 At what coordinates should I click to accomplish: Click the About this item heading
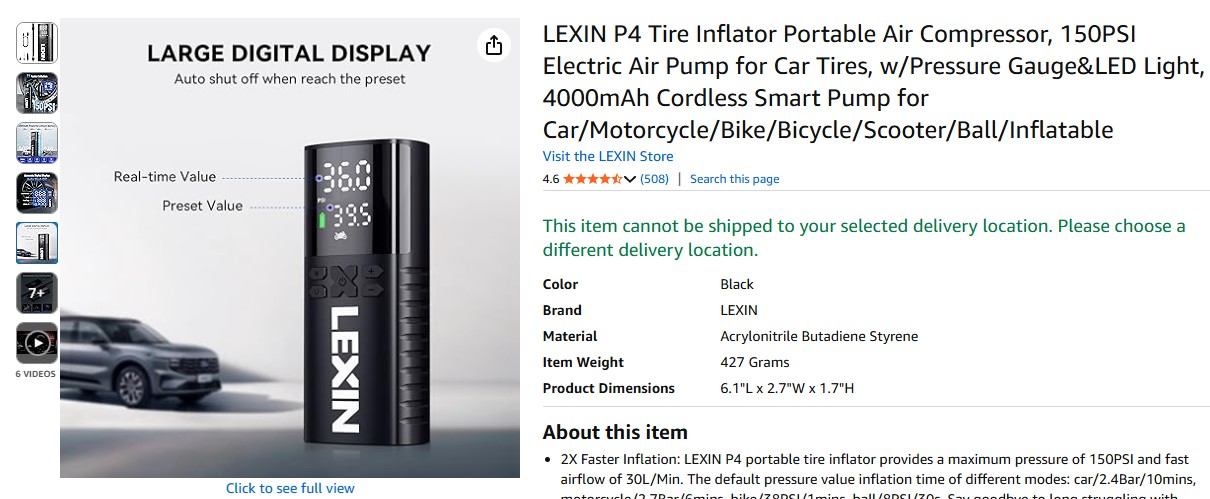coord(615,432)
